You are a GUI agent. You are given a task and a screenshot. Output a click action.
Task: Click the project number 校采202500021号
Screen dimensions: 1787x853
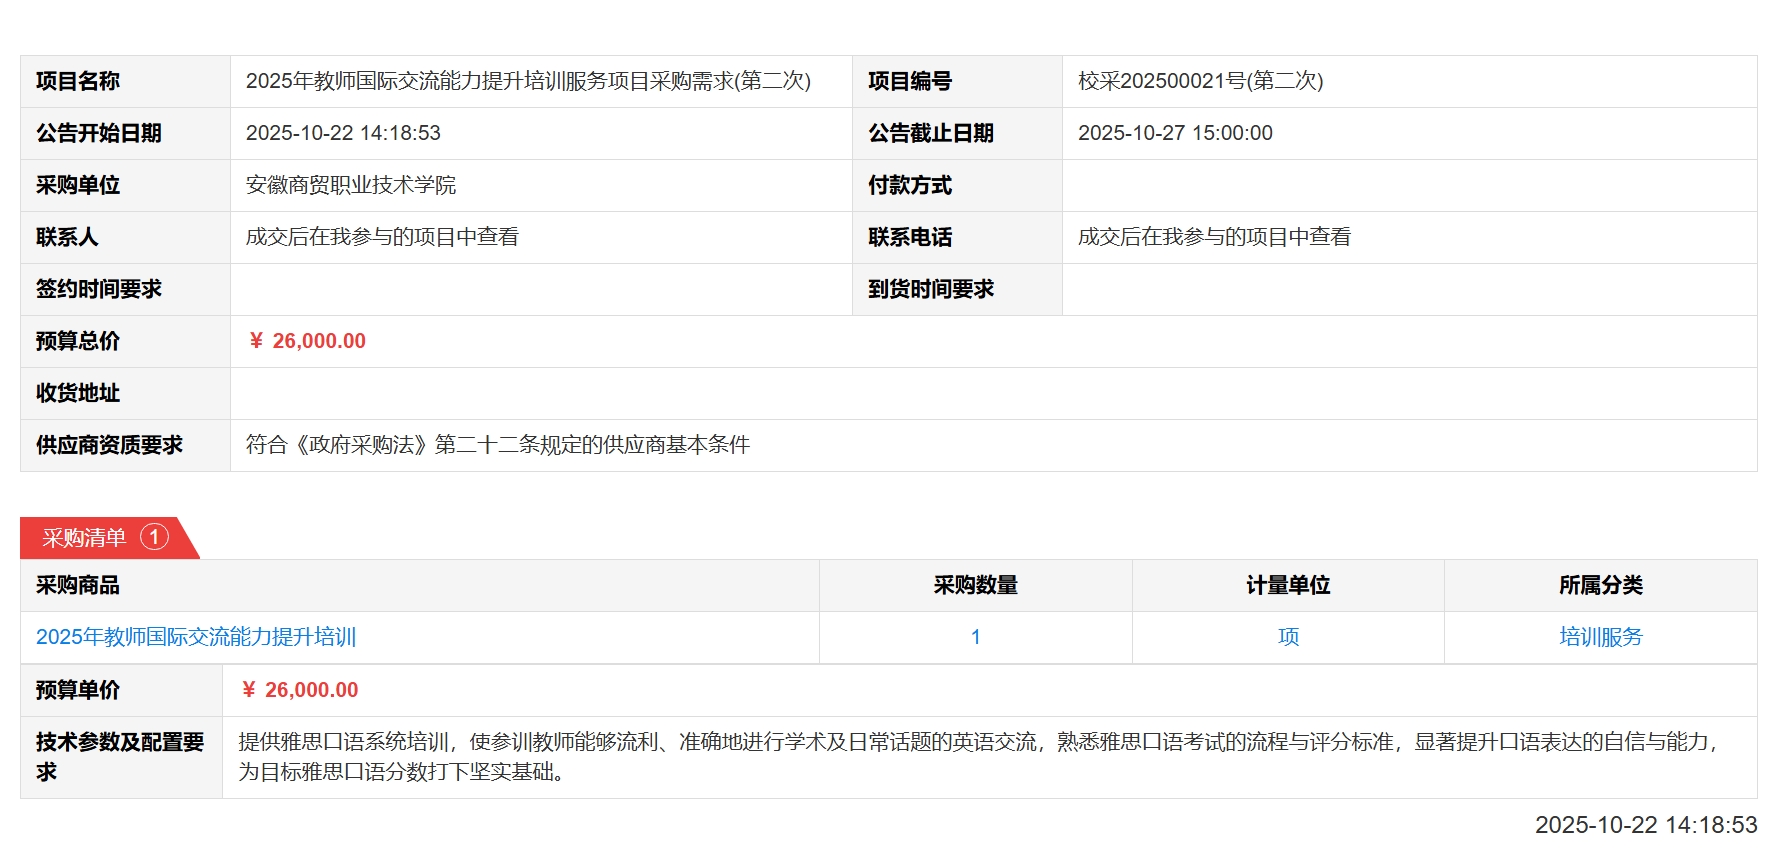tap(1200, 81)
